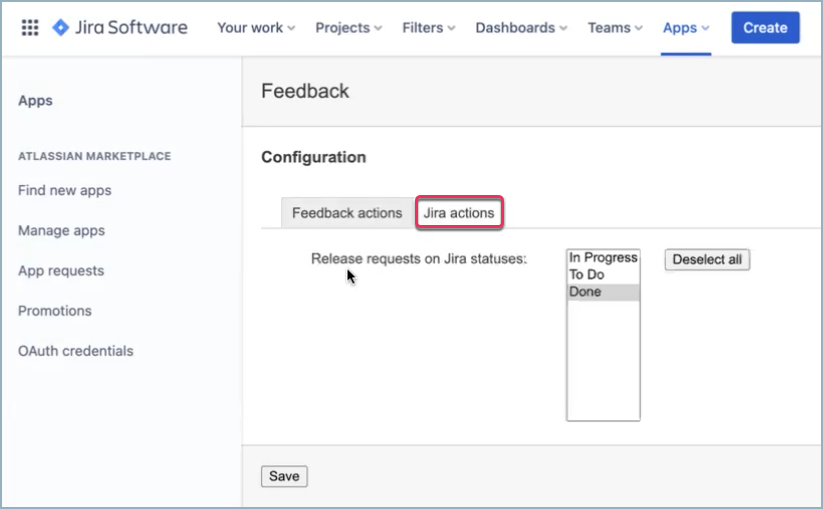The image size is (823, 509).
Task: Click the Atlassian Marketplace section label
Action: [x=94, y=156]
